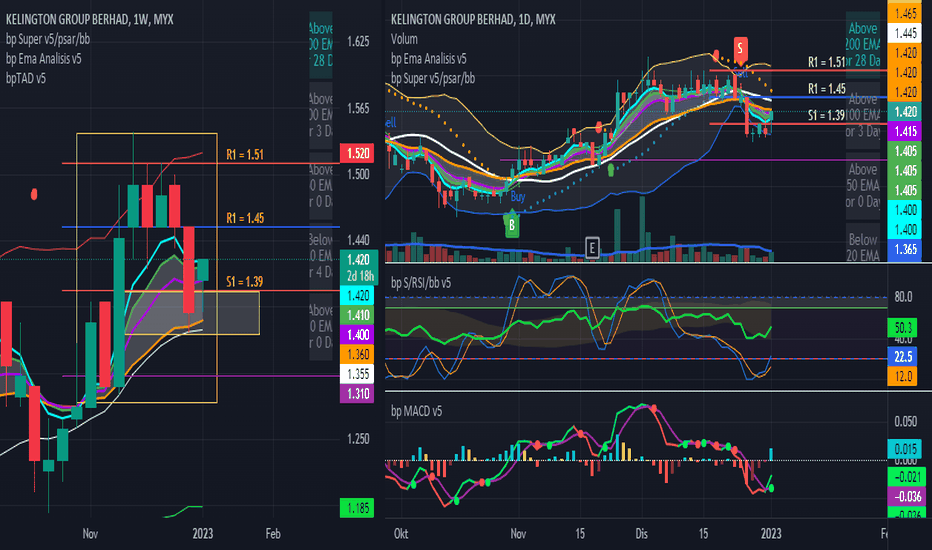Click the 'Above 50 EMA' table cell on daily chart
Viewport: 932px width, 550px height.
pos(863,186)
